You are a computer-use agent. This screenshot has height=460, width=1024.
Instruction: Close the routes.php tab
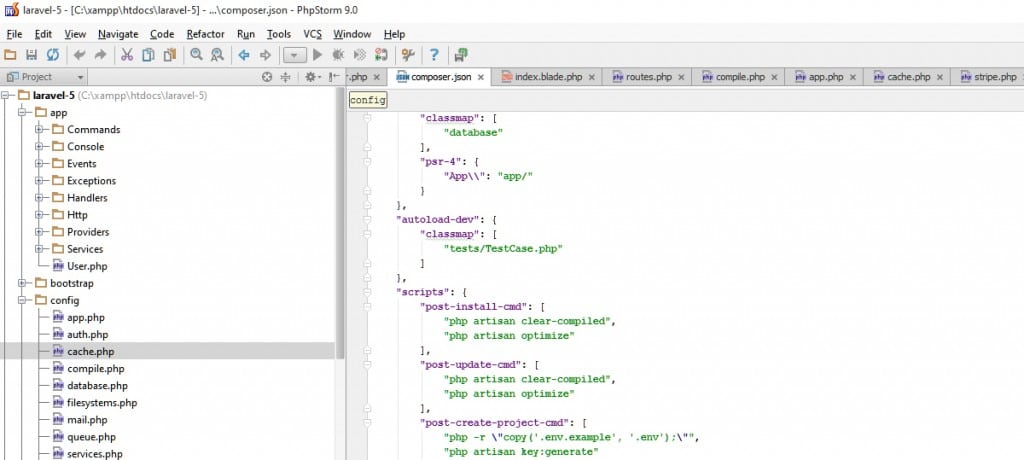pyautogui.click(x=681, y=77)
